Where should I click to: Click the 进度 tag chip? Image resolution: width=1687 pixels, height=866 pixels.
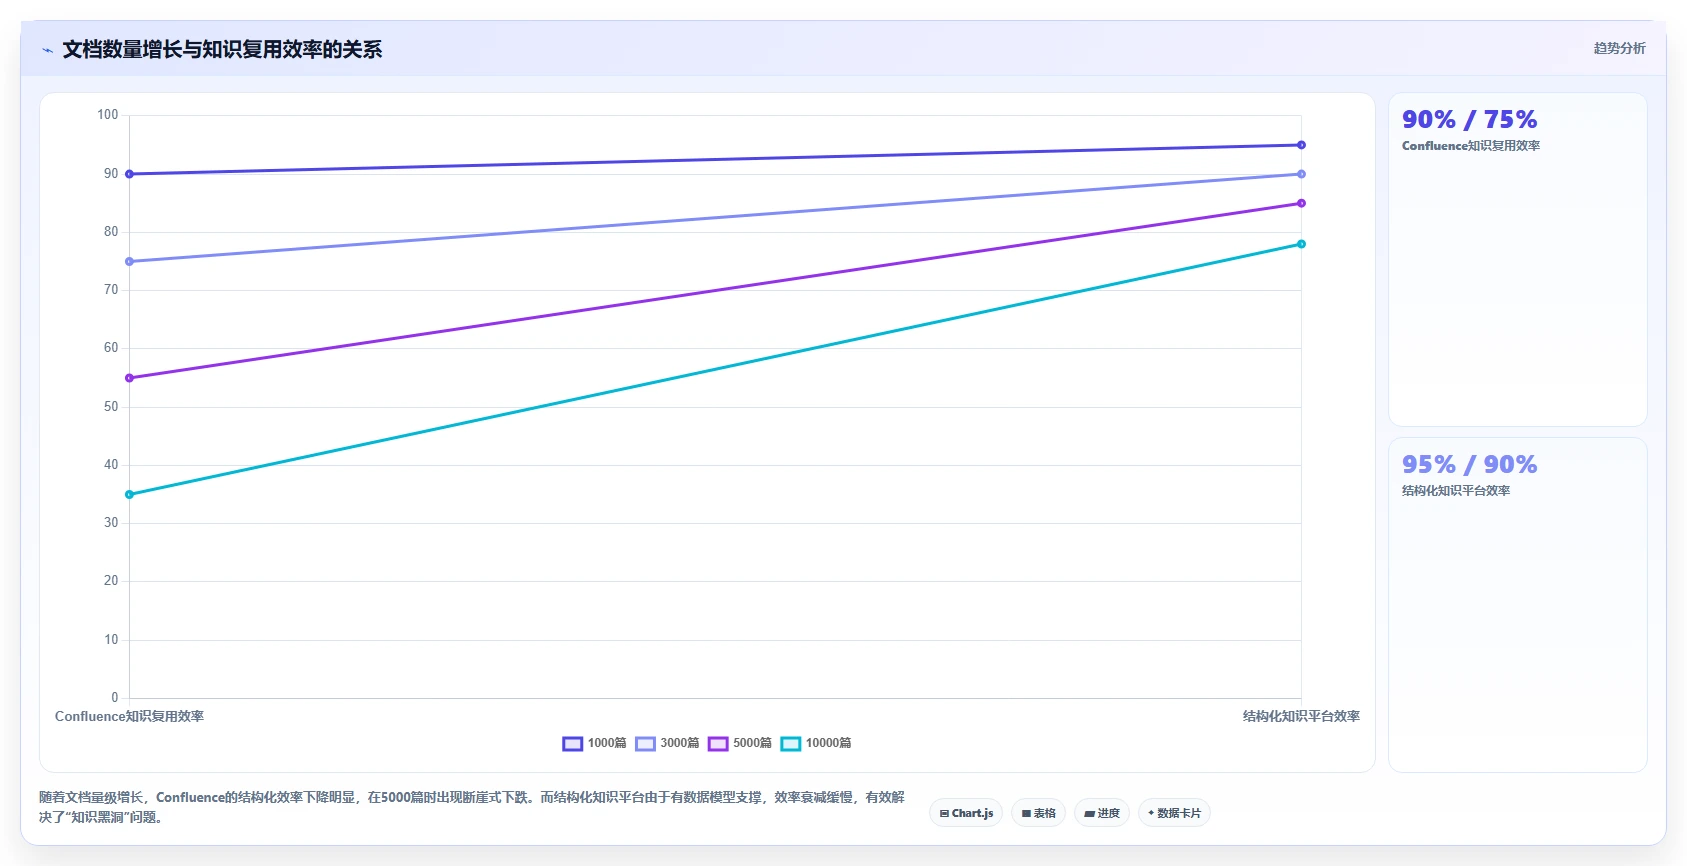1102,813
